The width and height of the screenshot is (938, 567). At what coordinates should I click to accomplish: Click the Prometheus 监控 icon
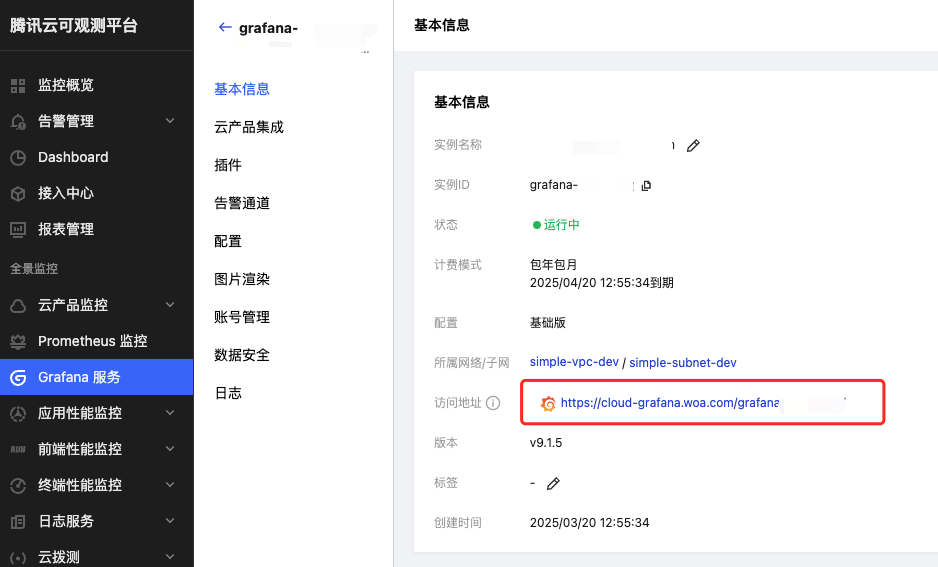[18, 342]
